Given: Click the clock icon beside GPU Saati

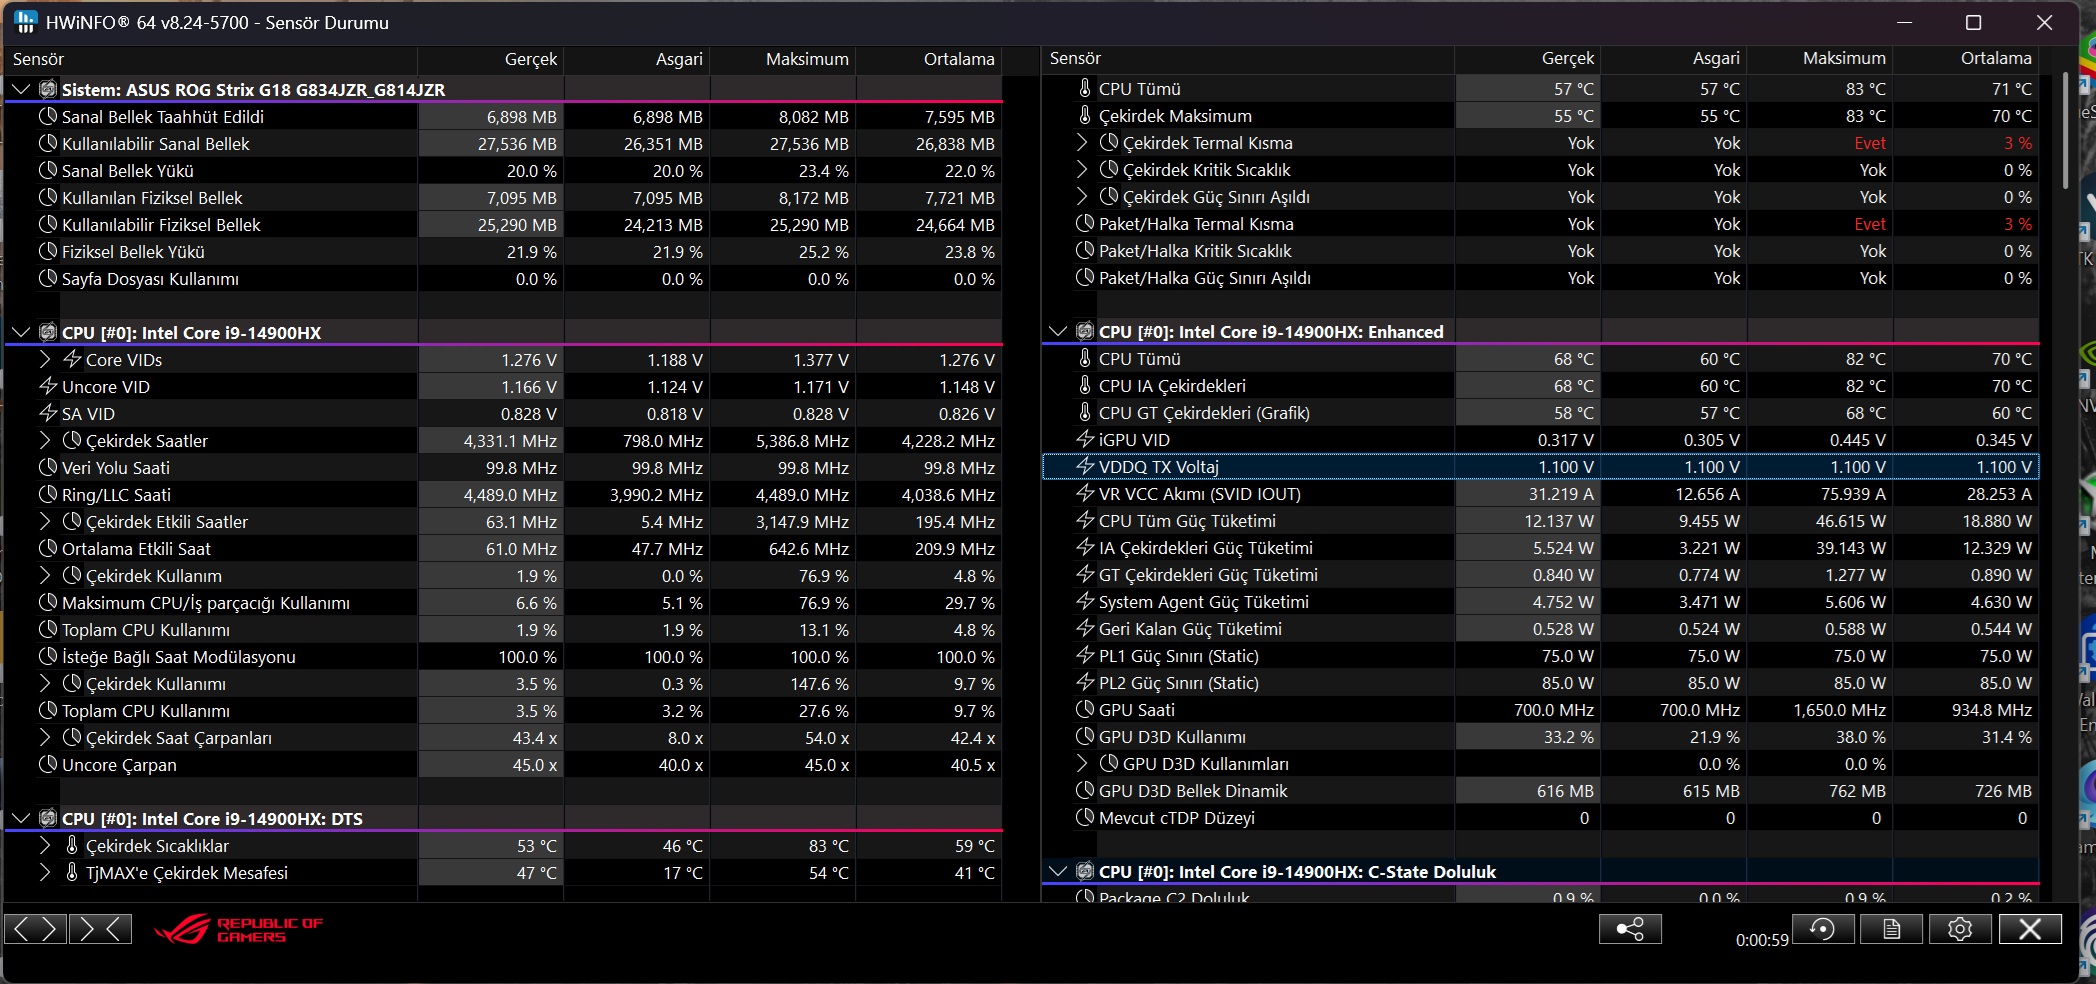Looking at the screenshot, I should (1085, 709).
